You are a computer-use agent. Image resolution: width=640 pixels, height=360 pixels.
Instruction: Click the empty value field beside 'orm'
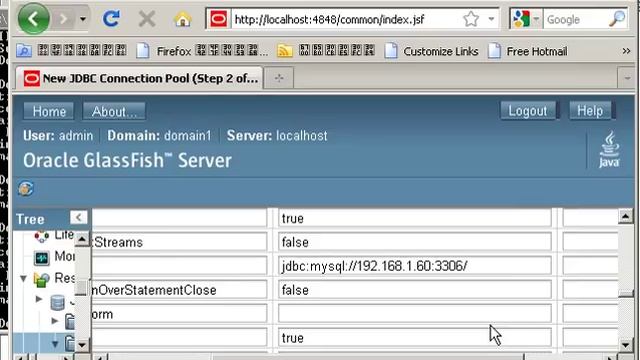pyautogui.click(x=415, y=314)
